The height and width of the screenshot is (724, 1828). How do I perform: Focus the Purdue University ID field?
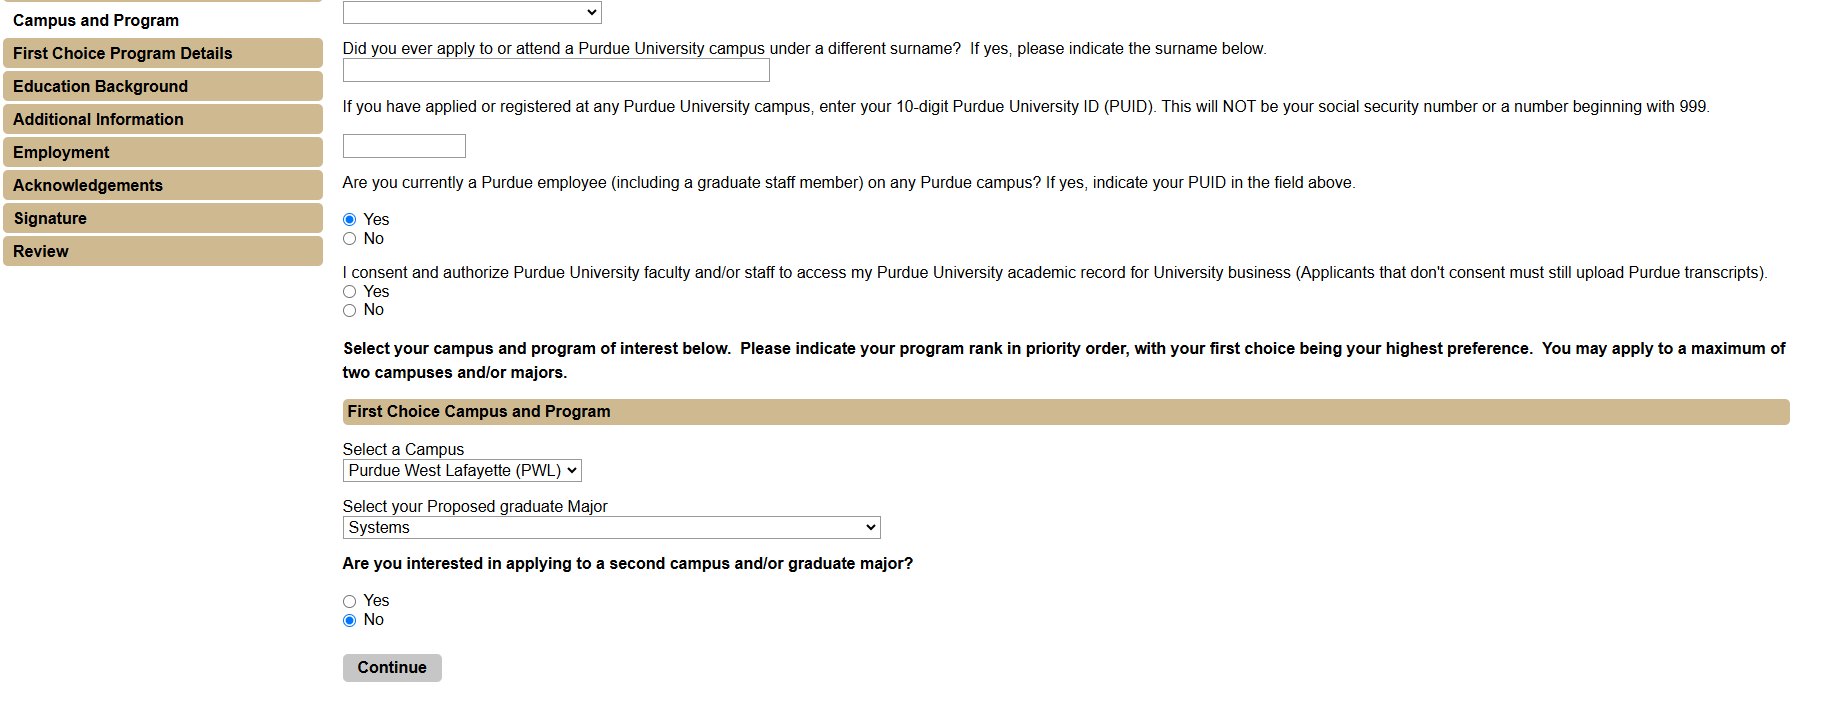[x=404, y=146]
